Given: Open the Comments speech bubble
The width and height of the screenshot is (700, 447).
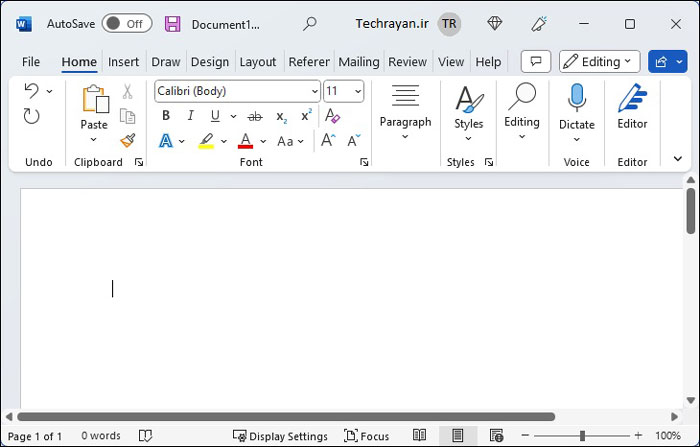Looking at the screenshot, I should 536,61.
